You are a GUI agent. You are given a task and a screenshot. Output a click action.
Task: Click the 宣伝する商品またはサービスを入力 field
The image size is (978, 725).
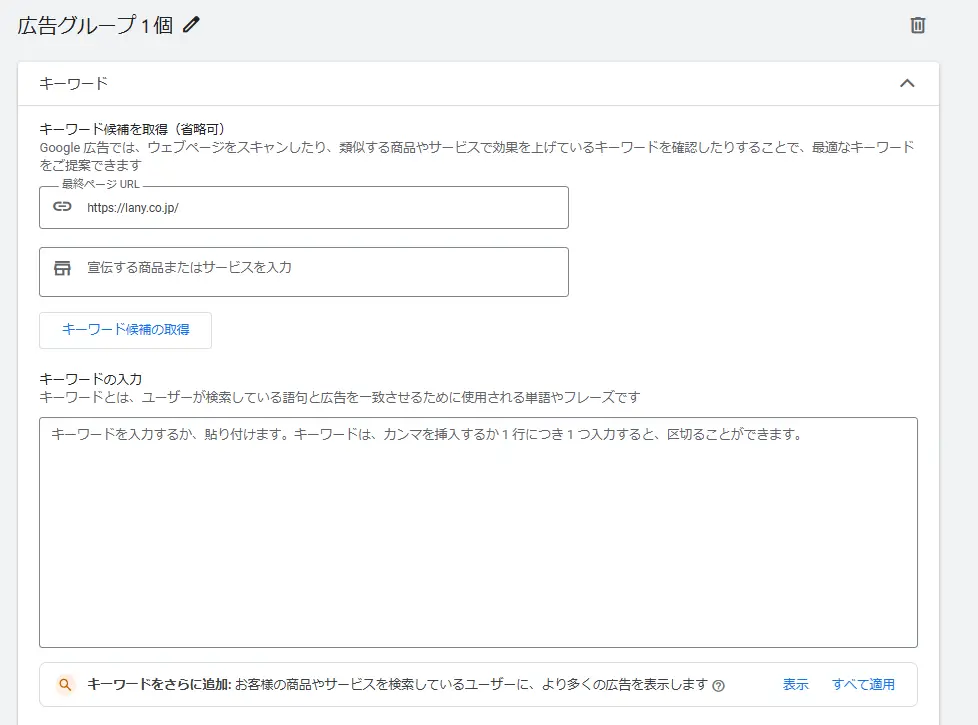pos(300,271)
